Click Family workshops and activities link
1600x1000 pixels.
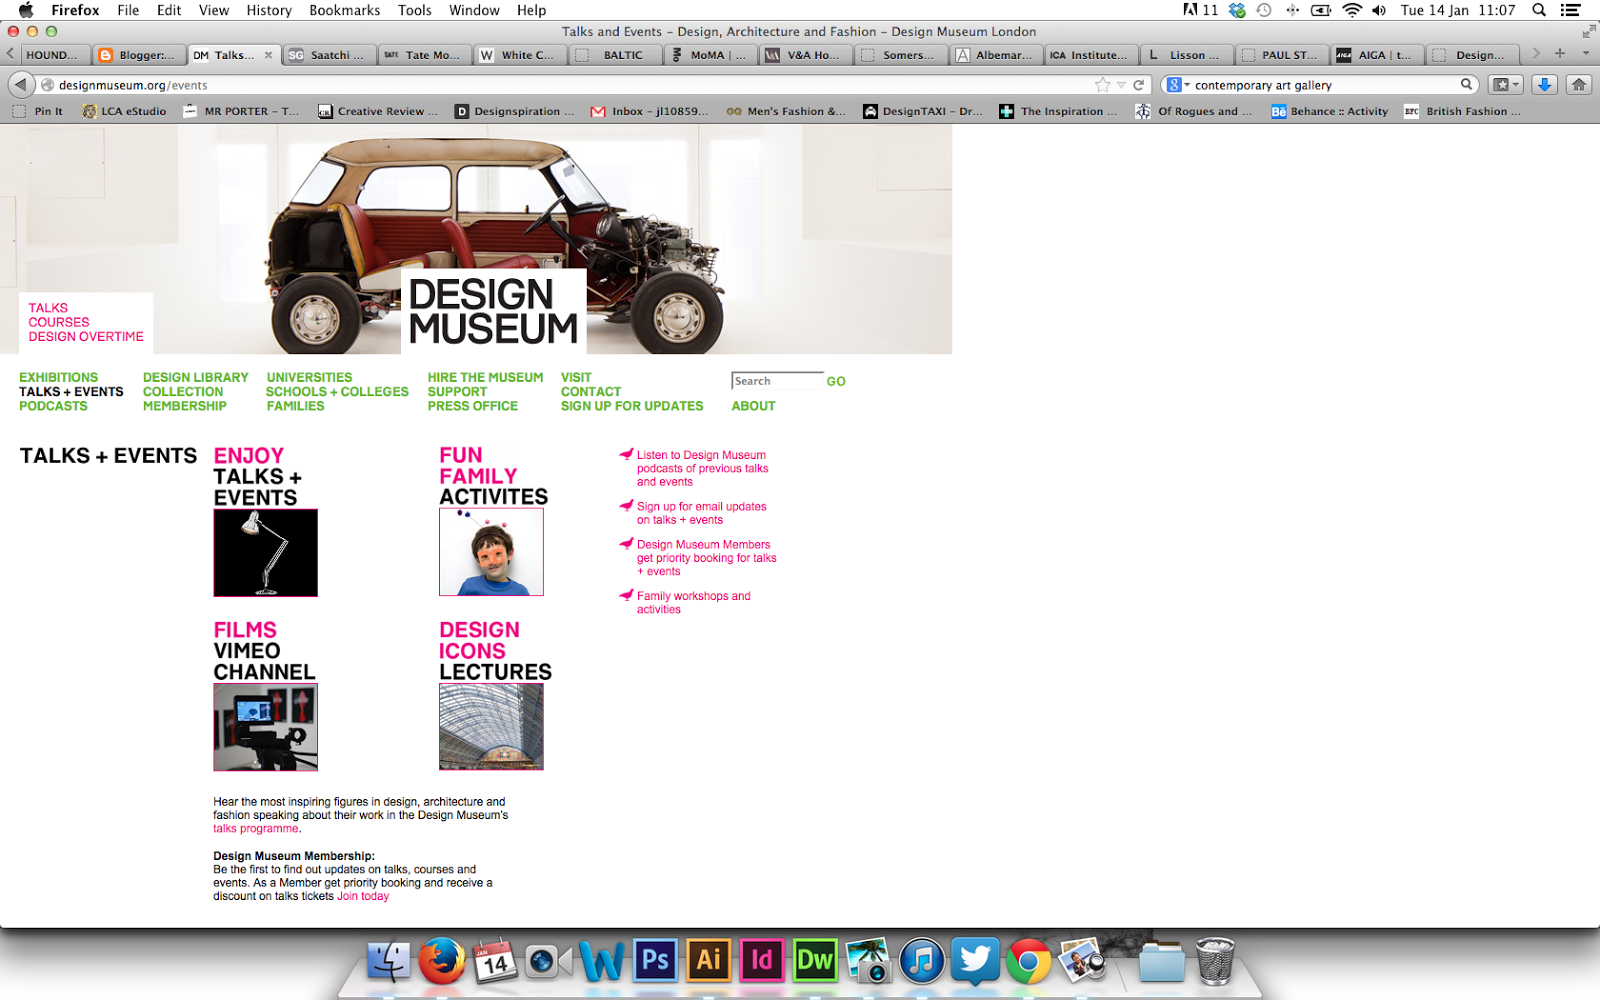coord(693,602)
